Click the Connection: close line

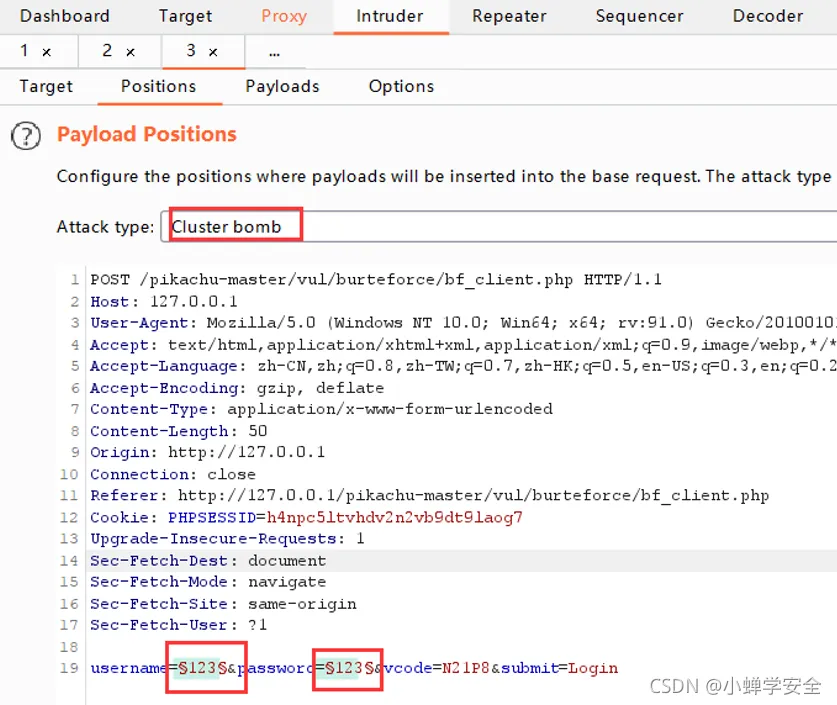coord(173,474)
